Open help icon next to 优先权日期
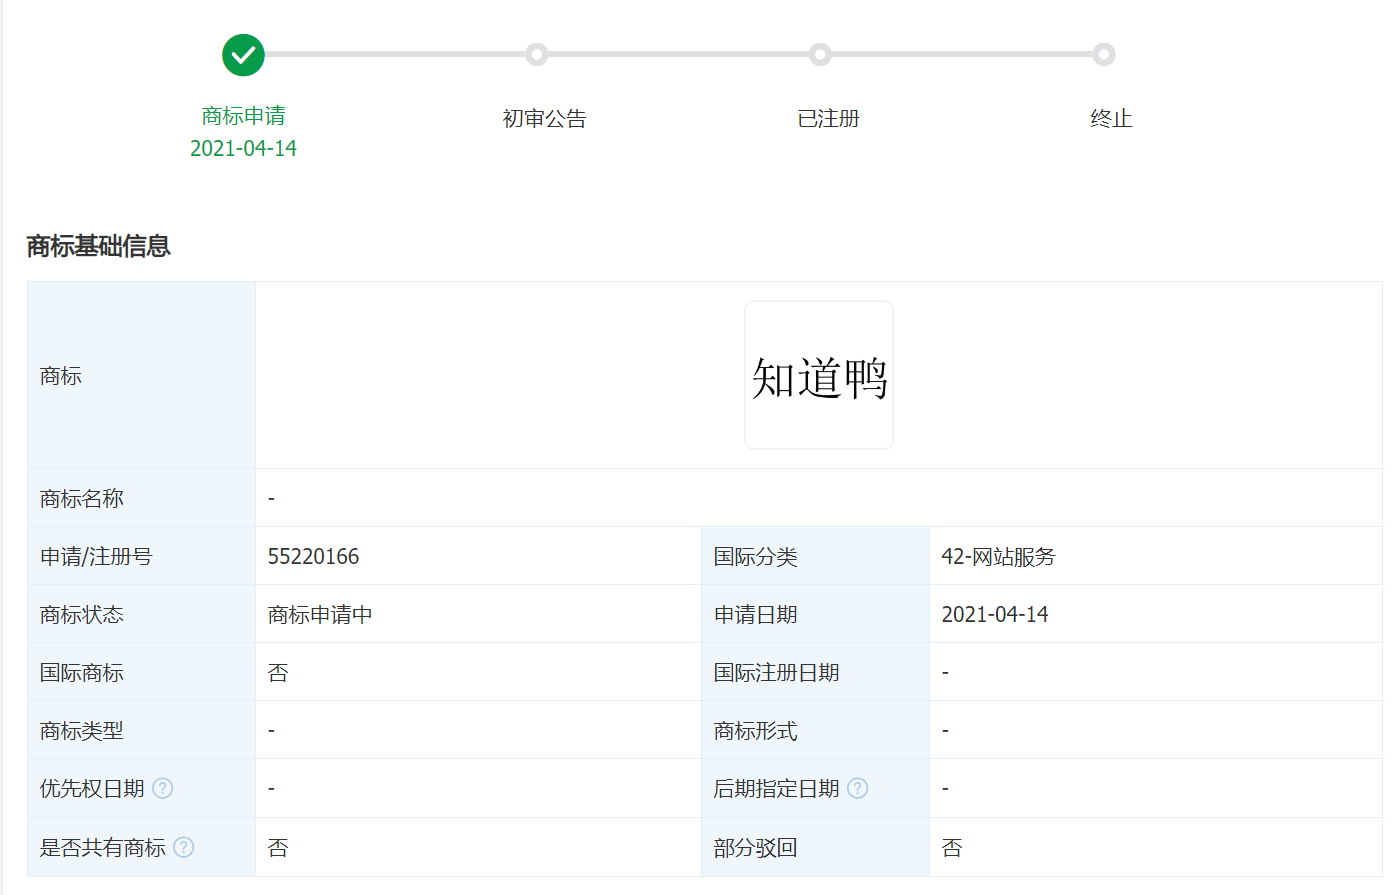 coord(162,788)
